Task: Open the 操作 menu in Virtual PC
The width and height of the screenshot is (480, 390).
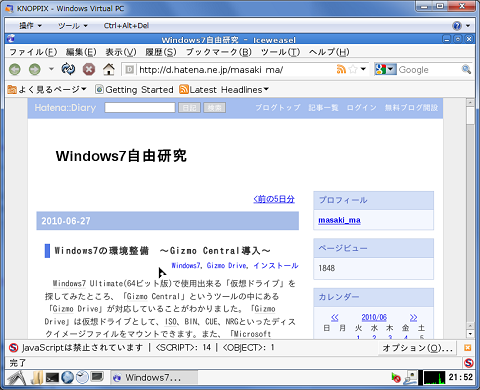Action: [30, 26]
